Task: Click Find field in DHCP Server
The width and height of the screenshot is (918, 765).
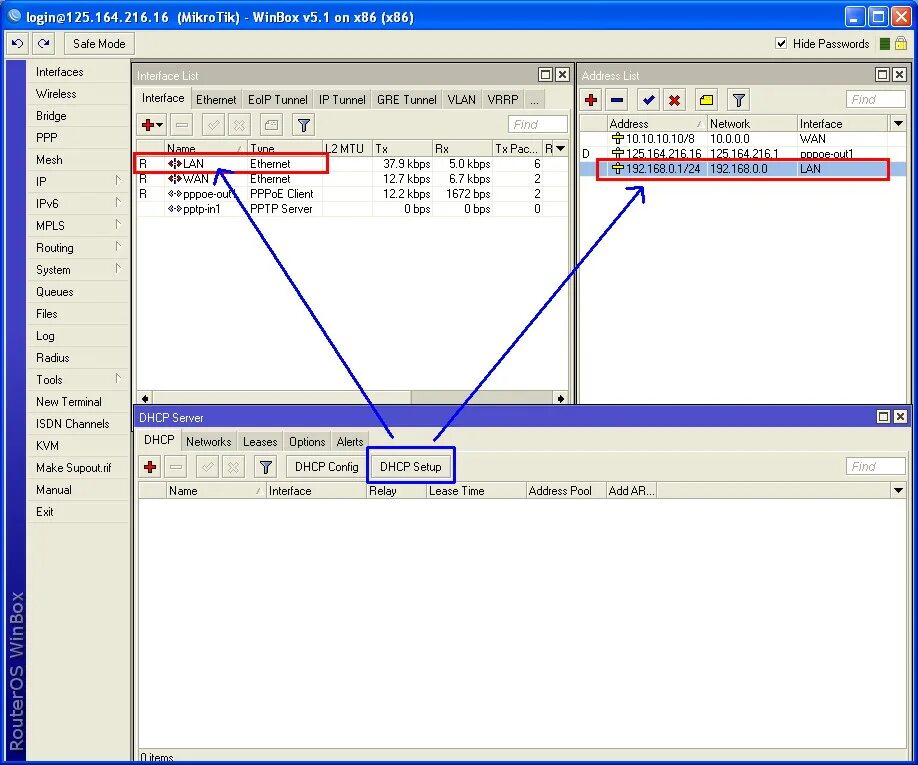Action: [x=876, y=466]
